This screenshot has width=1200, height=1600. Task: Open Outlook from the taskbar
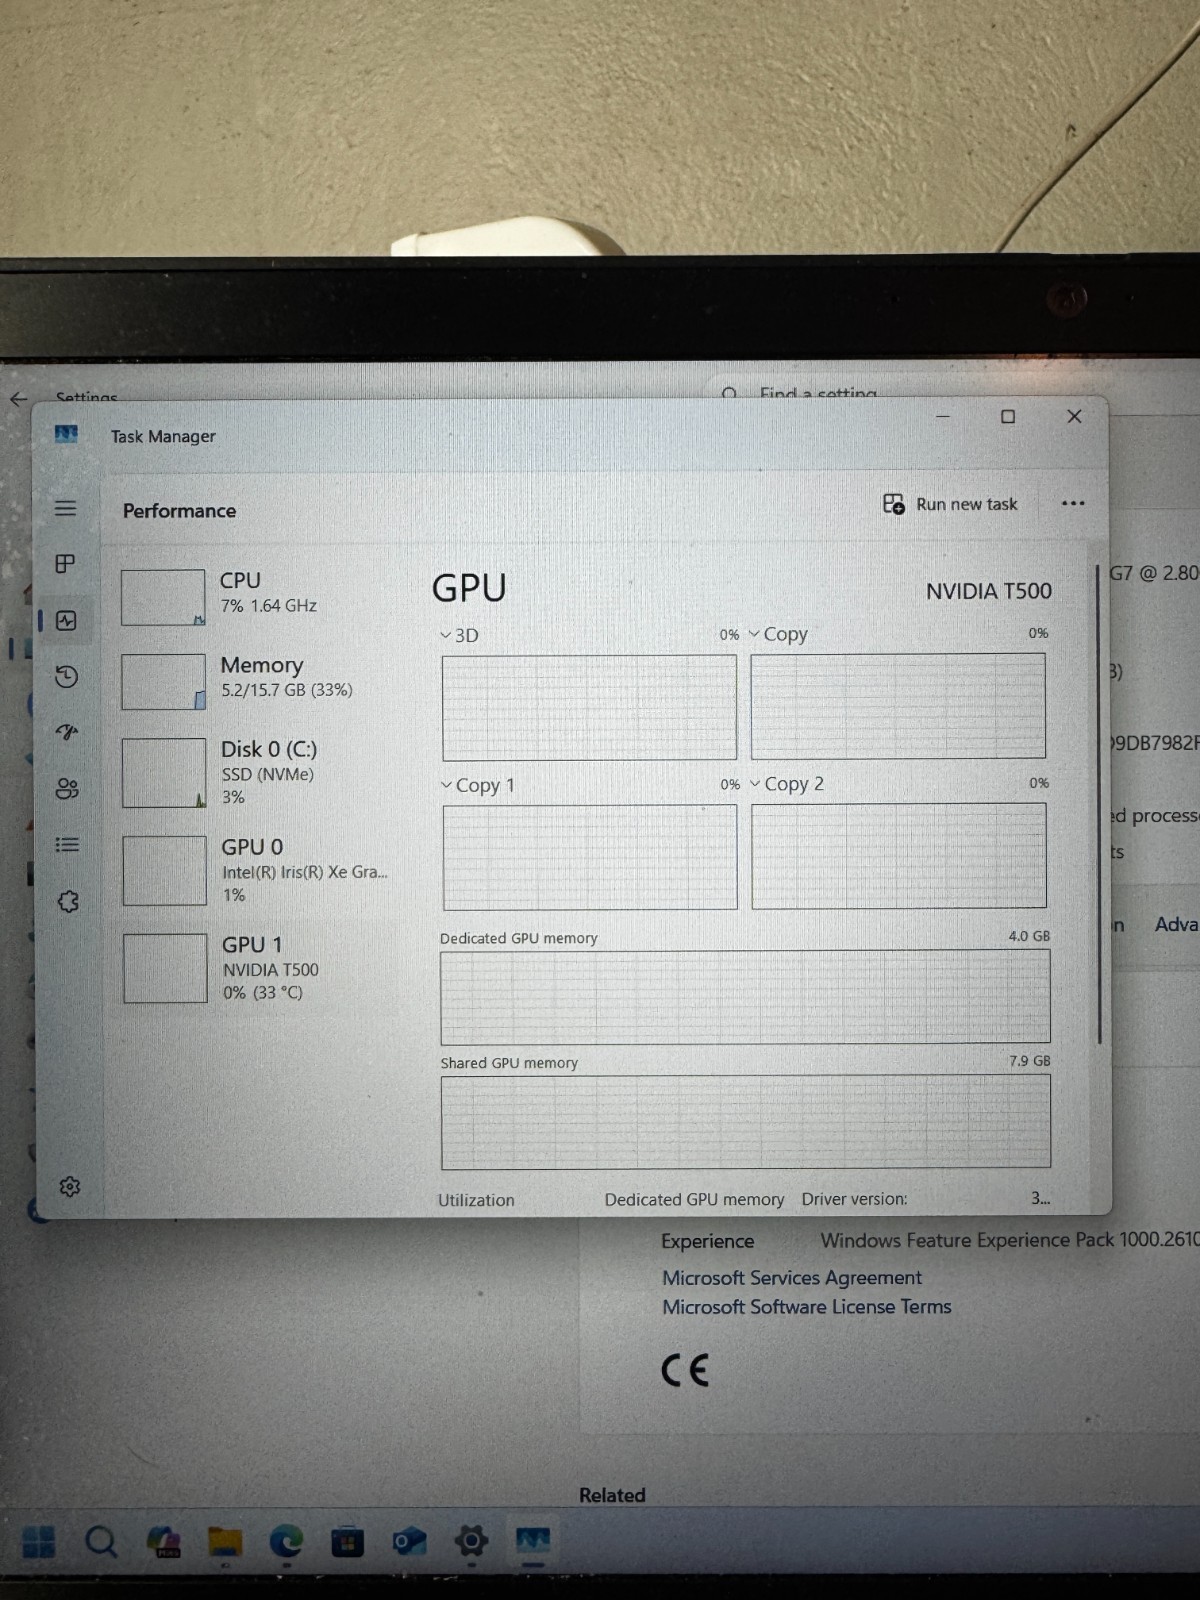(409, 1542)
